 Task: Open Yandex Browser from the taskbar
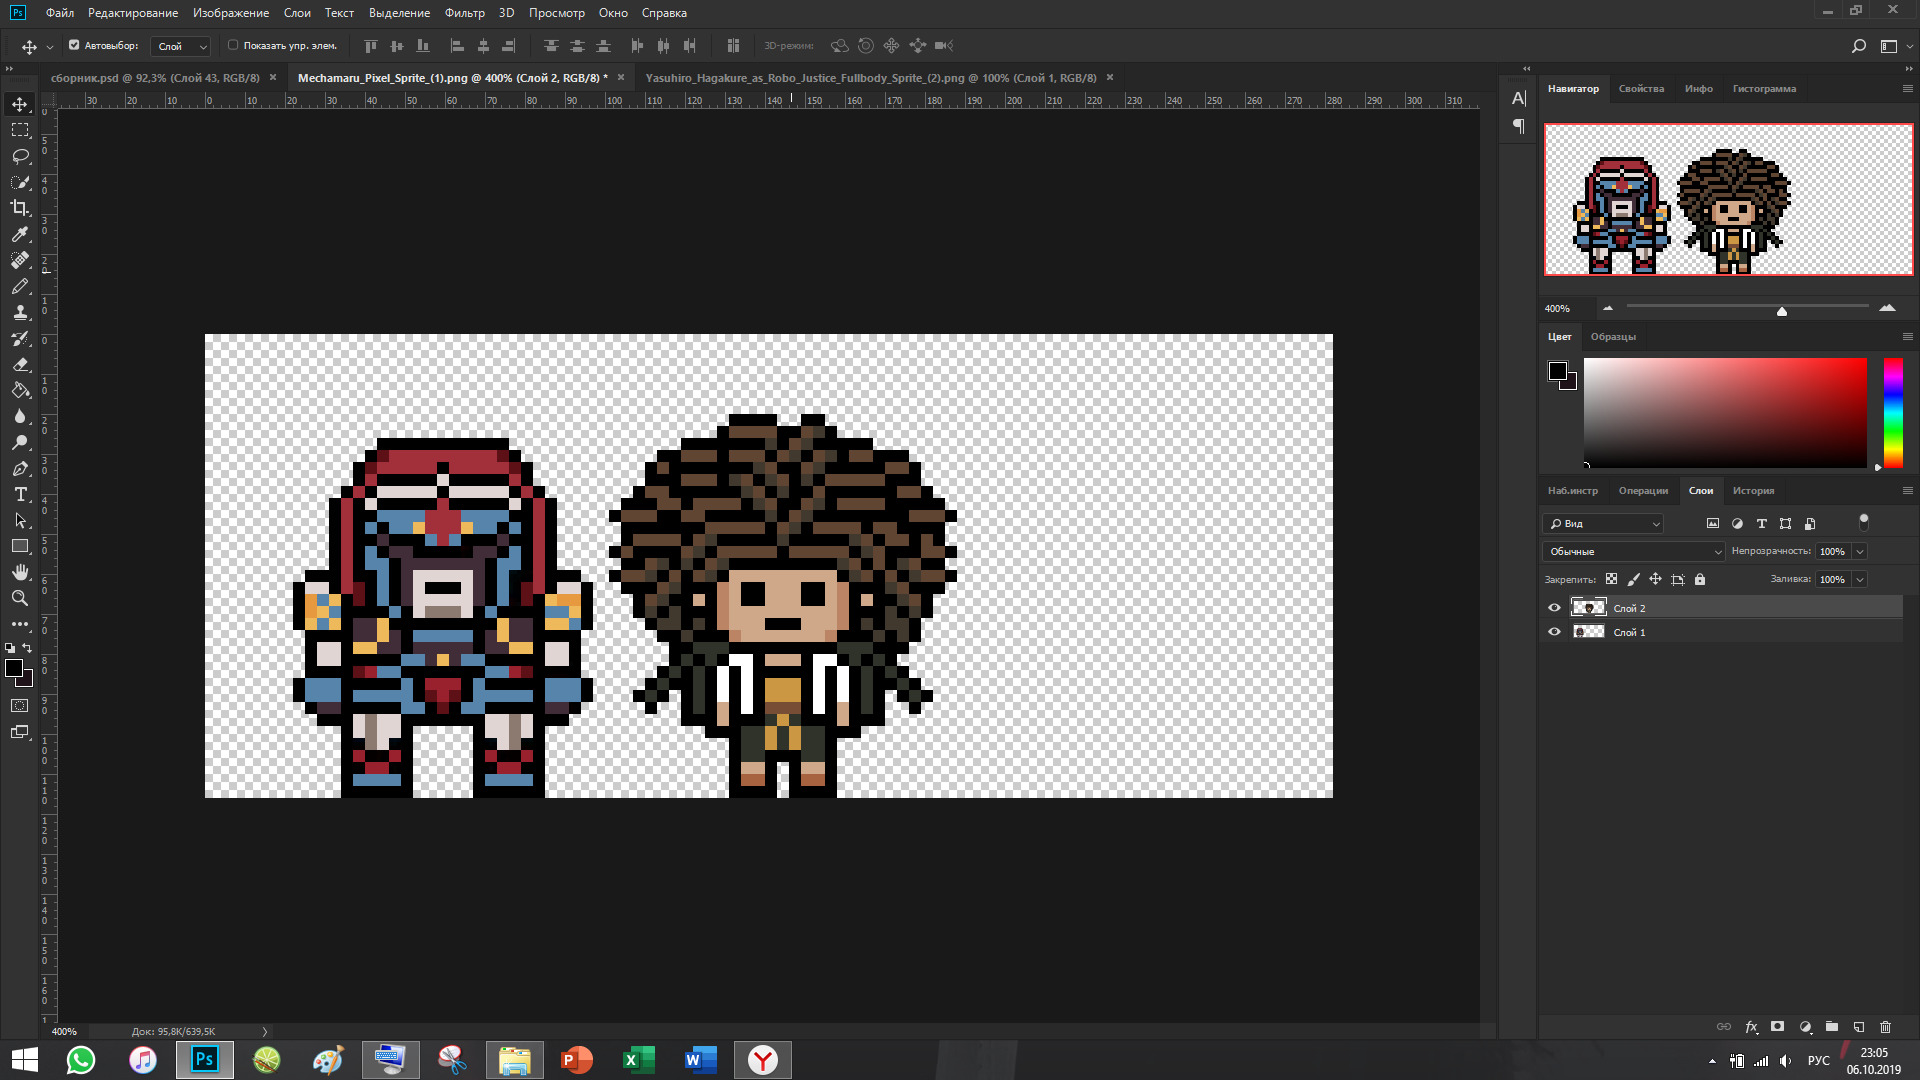(x=763, y=1060)
